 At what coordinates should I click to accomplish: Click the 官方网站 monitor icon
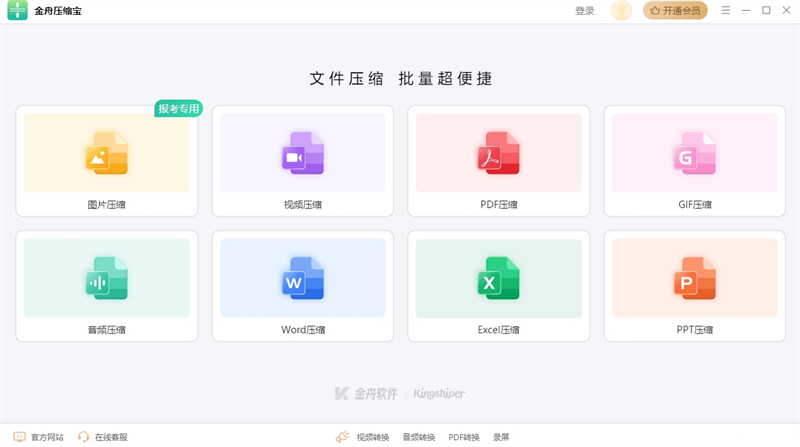19,437
